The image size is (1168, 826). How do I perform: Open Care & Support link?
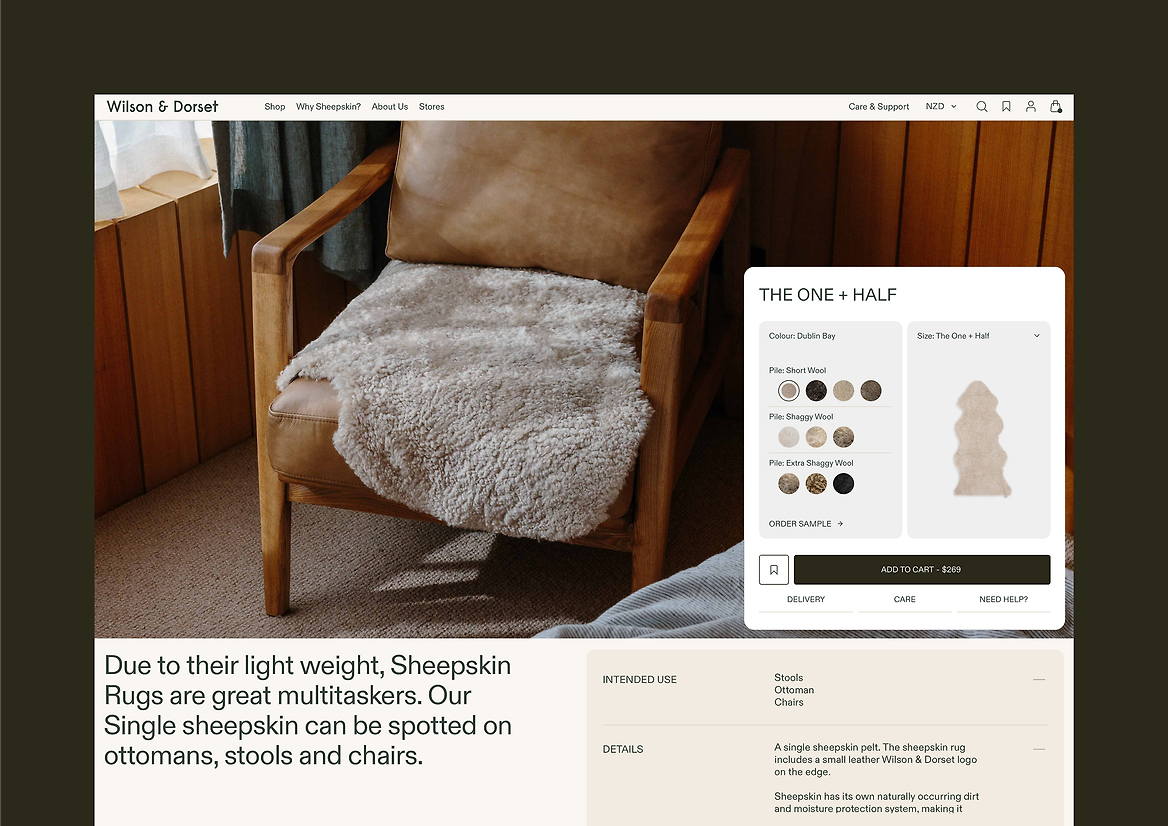(x=879, y=107)
